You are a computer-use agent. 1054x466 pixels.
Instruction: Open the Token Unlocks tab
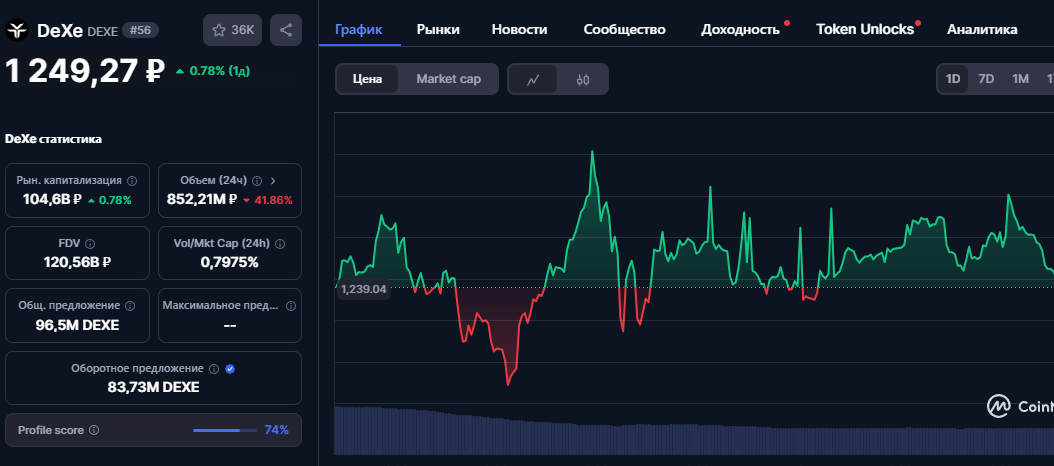[865, 30]
